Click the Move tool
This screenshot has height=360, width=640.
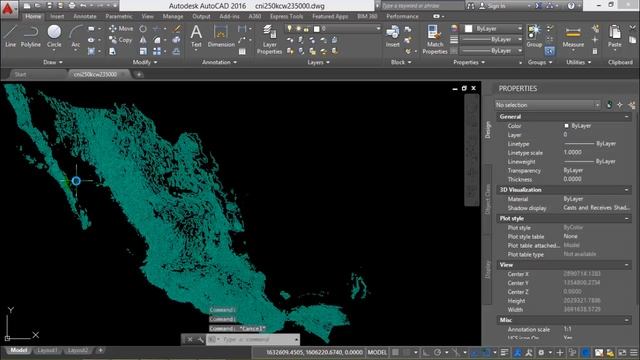point(121,29)
